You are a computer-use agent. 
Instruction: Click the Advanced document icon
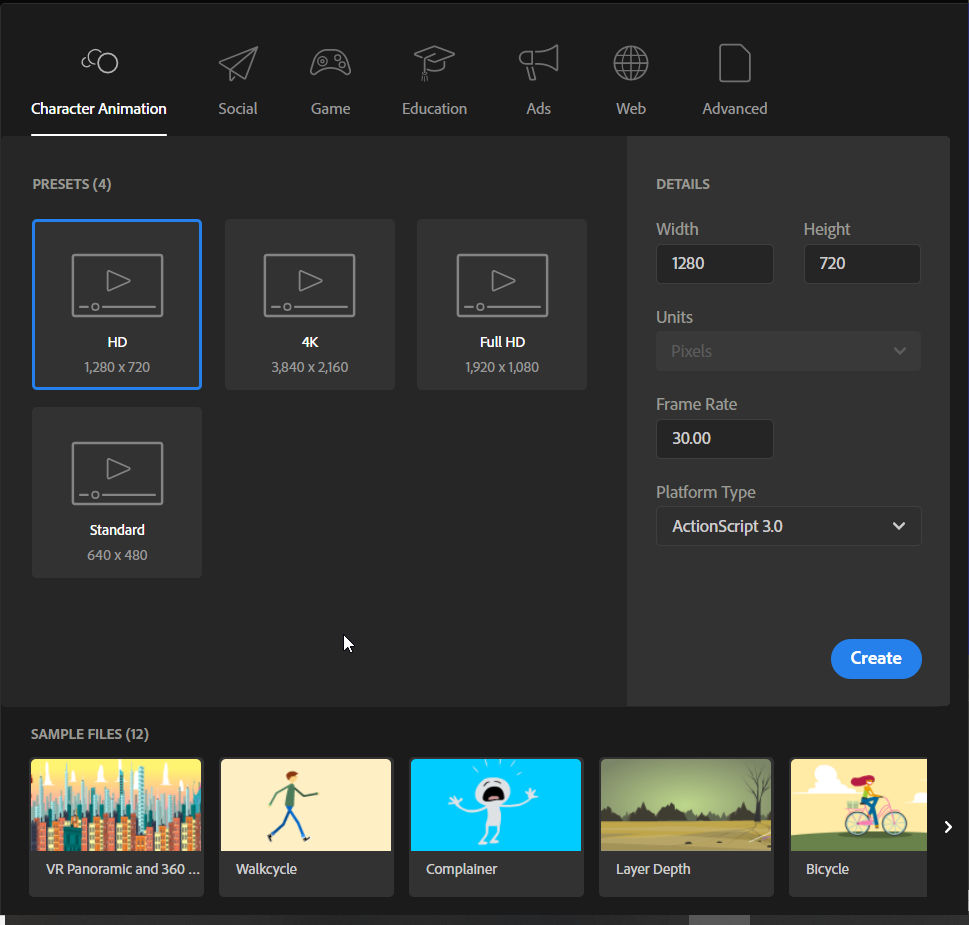click(734, 62)
